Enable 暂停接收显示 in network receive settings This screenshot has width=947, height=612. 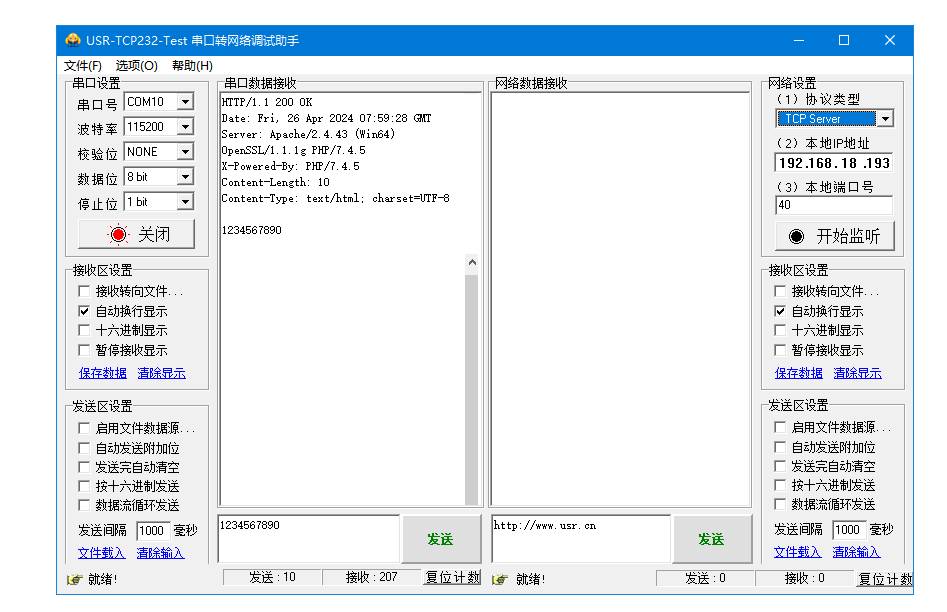point(780,351)
